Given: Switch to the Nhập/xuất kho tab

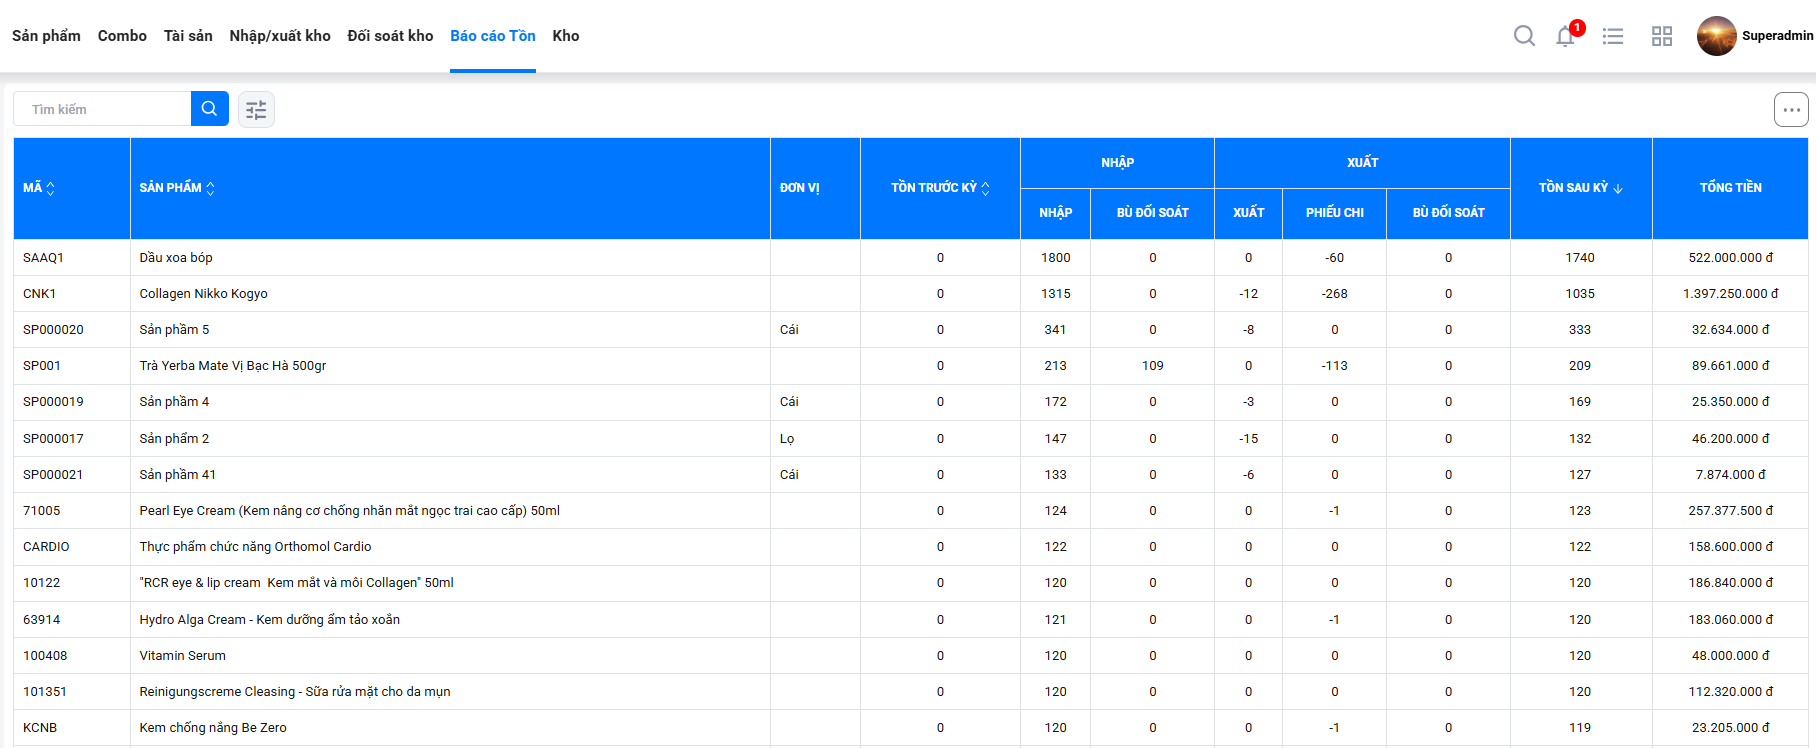Looking at the screenshot, I should click(x=280, y=36).
